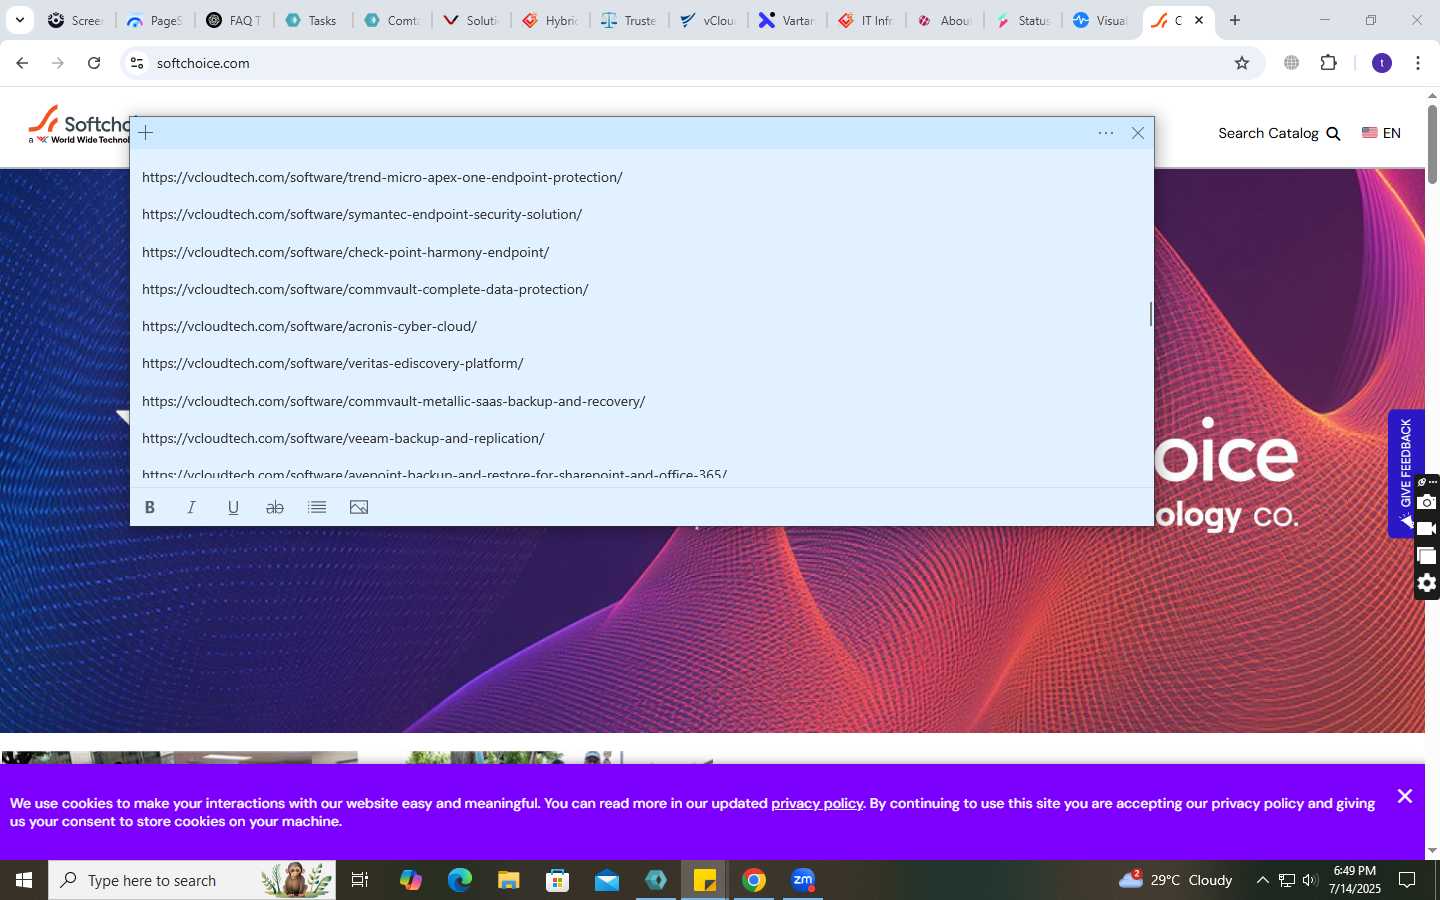Viewport: 1440px width, 900px height.
Task: Click the symantec-endpoint-security-solution URL line
Action: click(x=362, y=214)
